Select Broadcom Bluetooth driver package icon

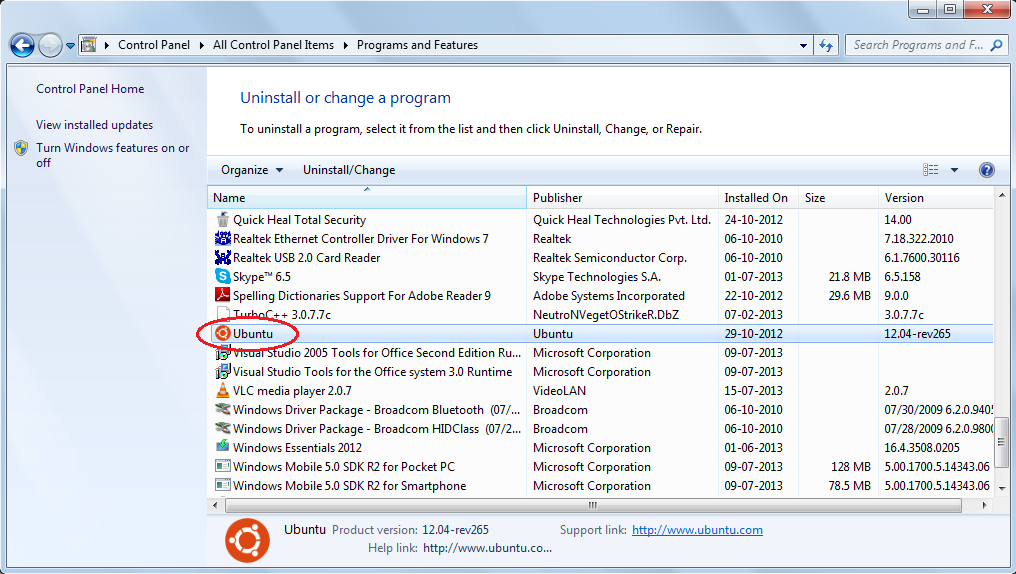(222, 409)
